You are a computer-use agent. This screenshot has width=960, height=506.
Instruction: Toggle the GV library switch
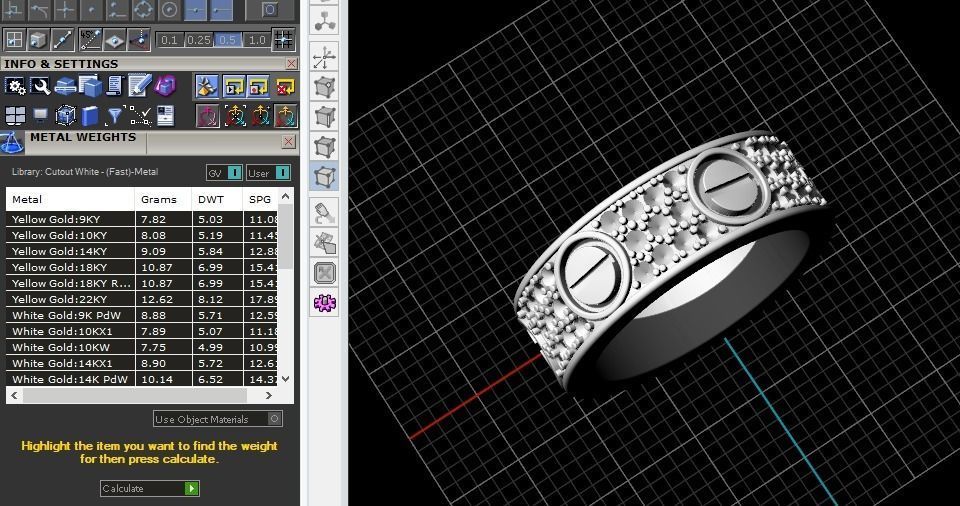tap(224, 173)
